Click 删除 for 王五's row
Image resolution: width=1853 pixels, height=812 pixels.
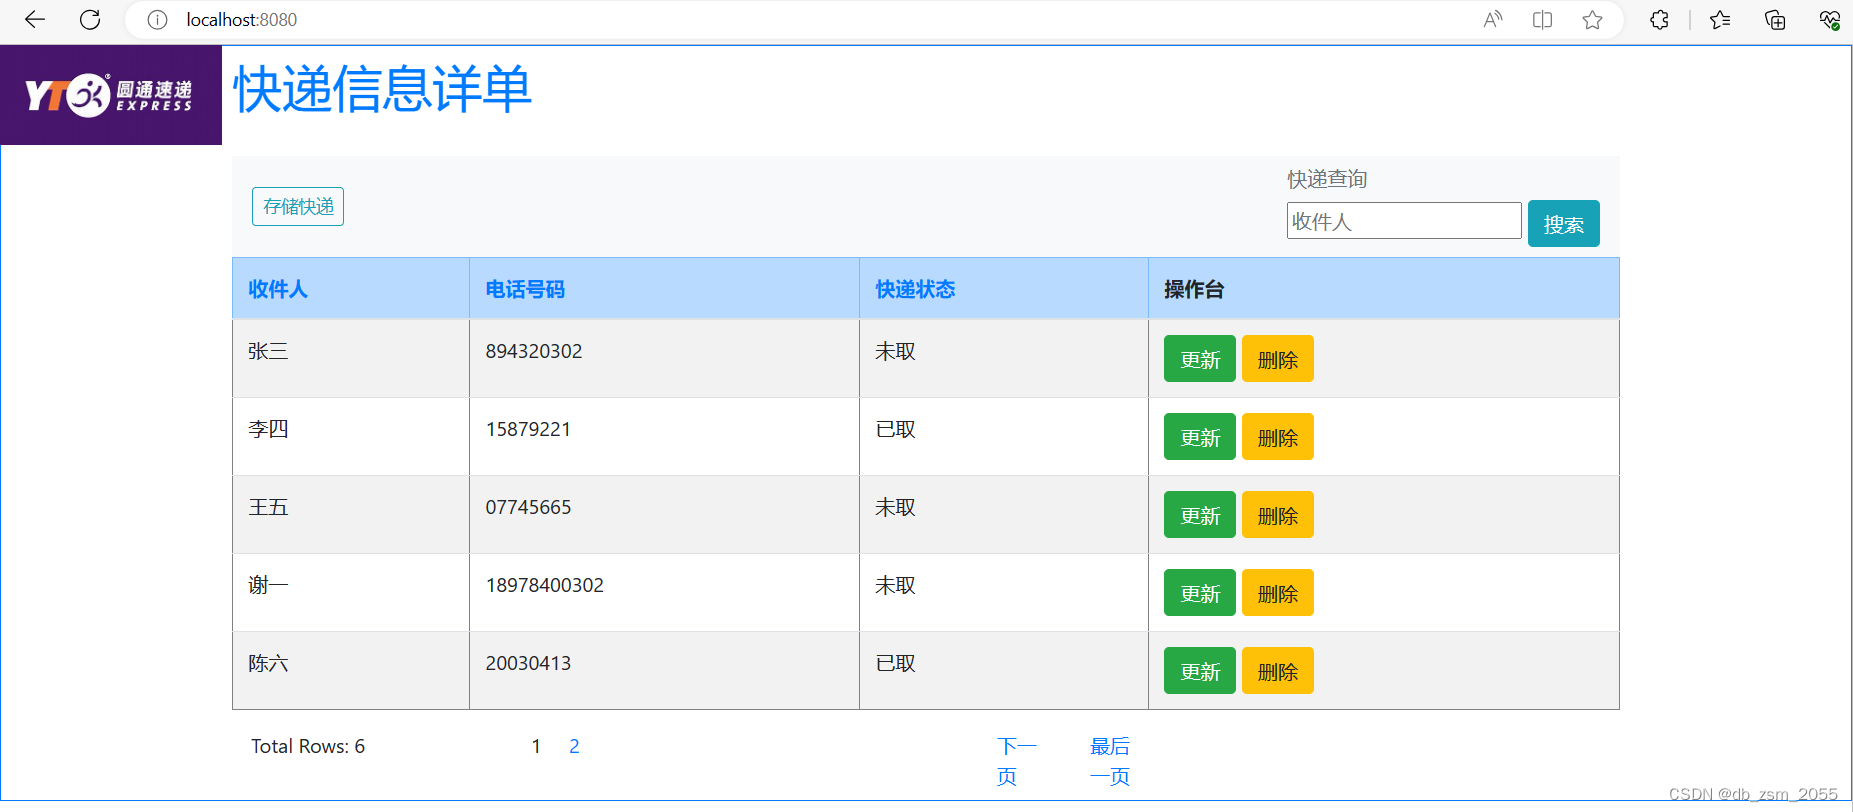(x=1278, y=515)
